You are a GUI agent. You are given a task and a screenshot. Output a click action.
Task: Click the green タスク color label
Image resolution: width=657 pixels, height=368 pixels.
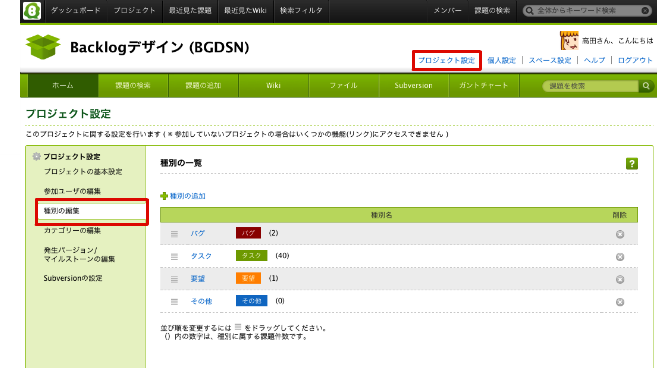251,256
